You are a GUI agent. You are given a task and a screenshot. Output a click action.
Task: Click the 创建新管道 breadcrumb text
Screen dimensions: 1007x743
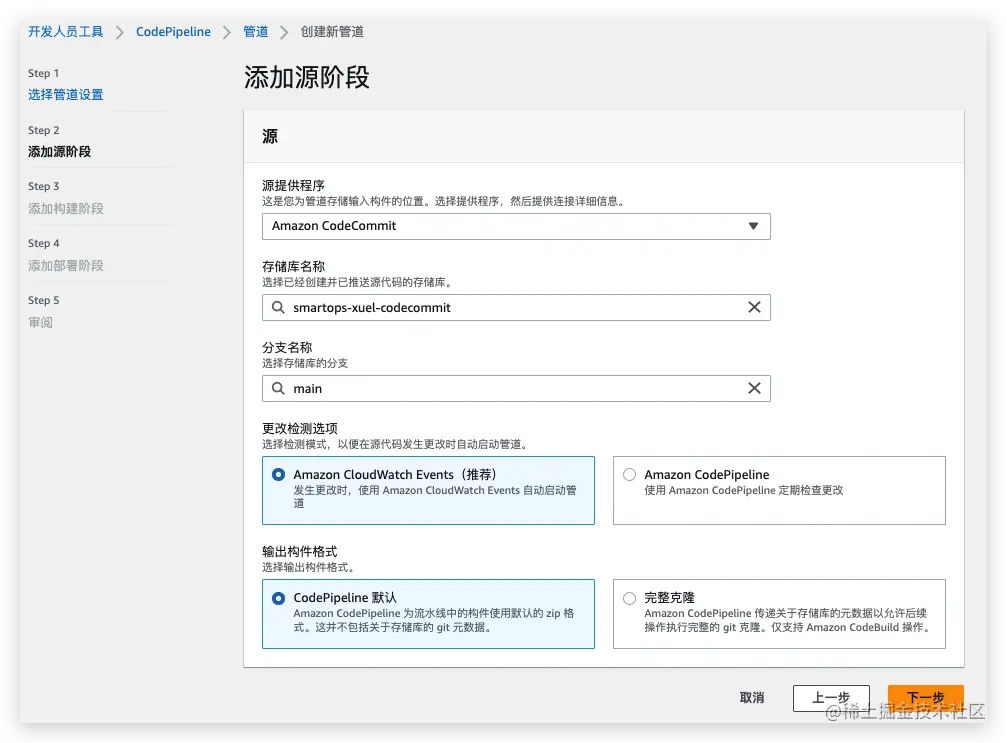[x=332, y=31]
